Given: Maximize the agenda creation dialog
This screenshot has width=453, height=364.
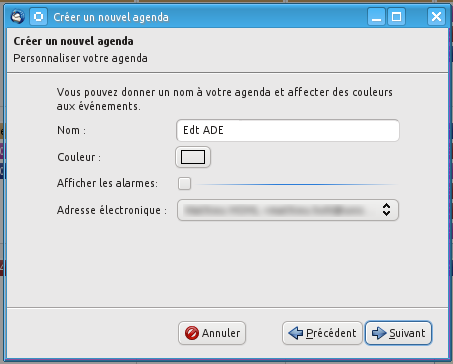Looking at the screenshot, I should click(396, 17).
